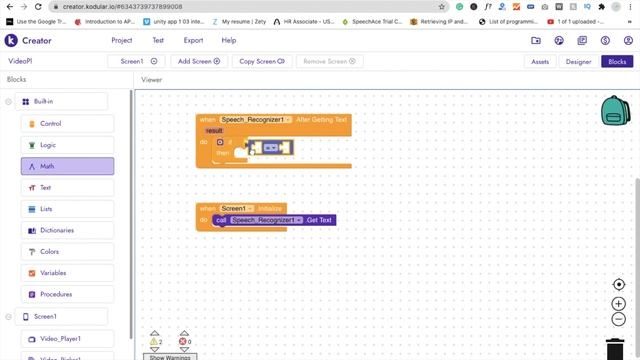Open the community chat icon
This screenshot has height=360, width=640.
[x=559, y=40]
